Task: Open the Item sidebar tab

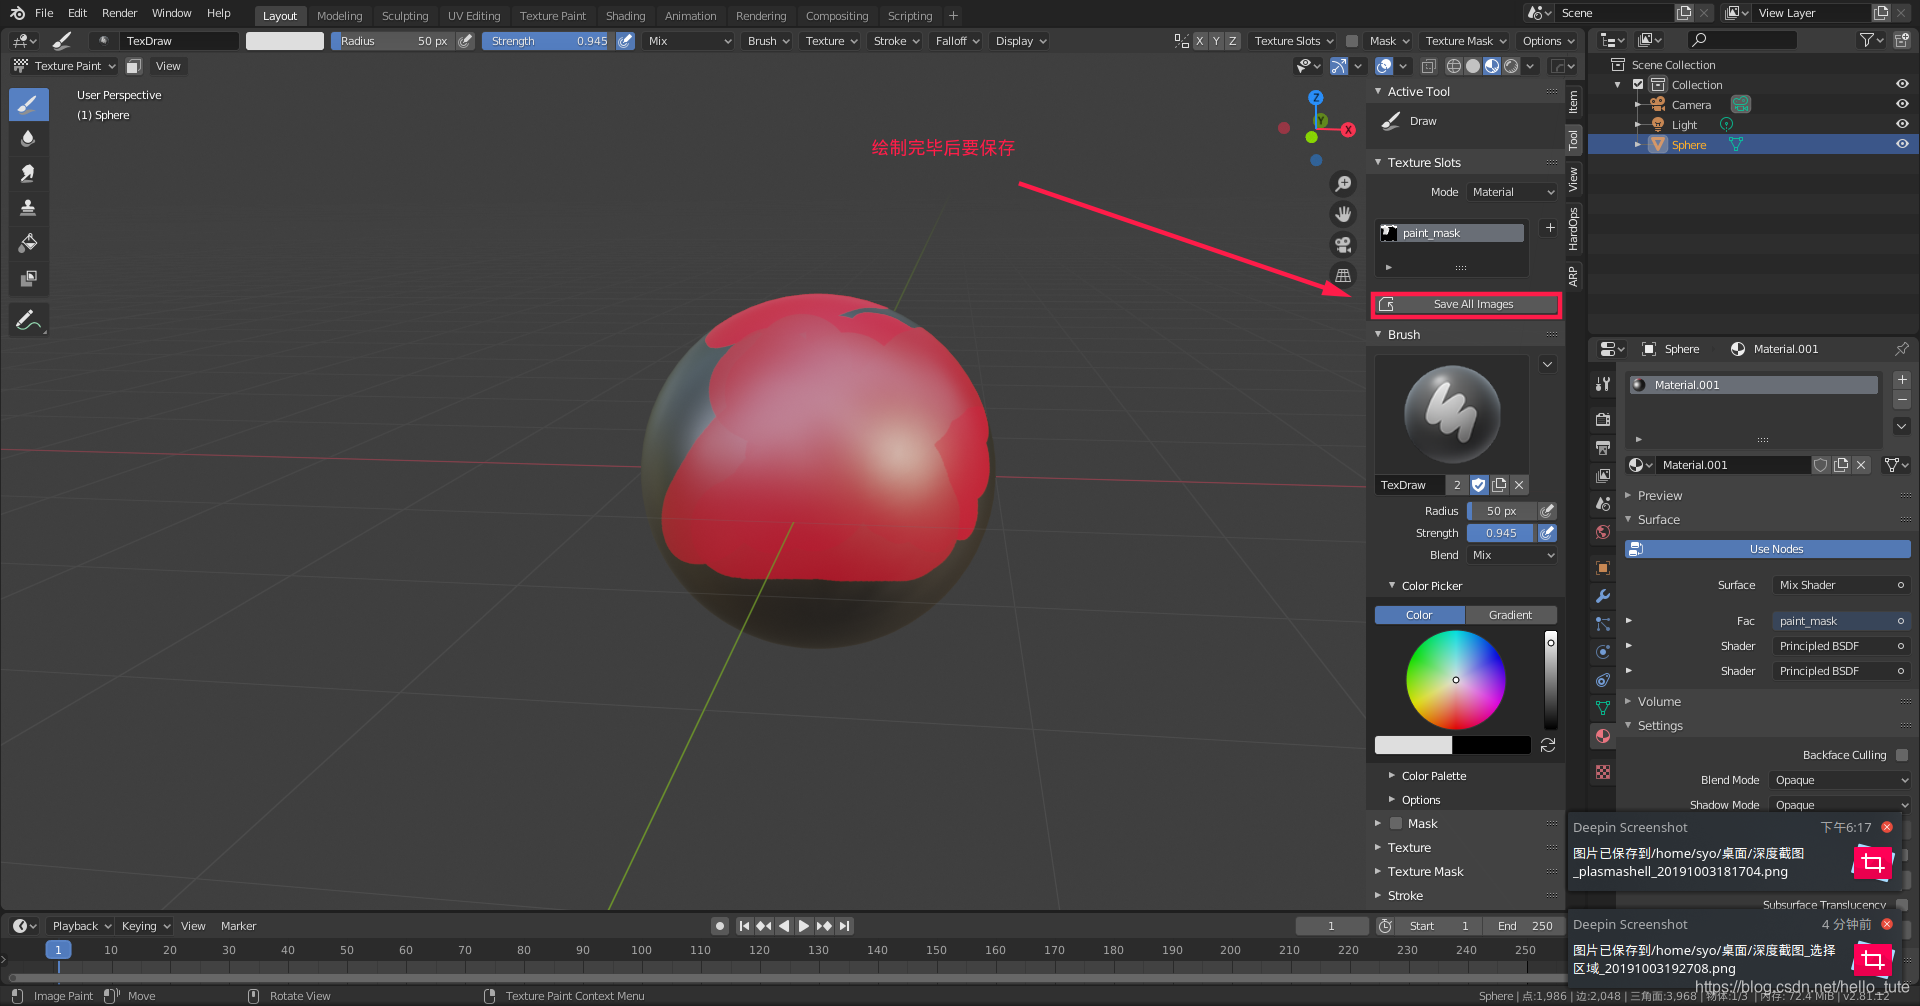Action: click(1573, 102)
